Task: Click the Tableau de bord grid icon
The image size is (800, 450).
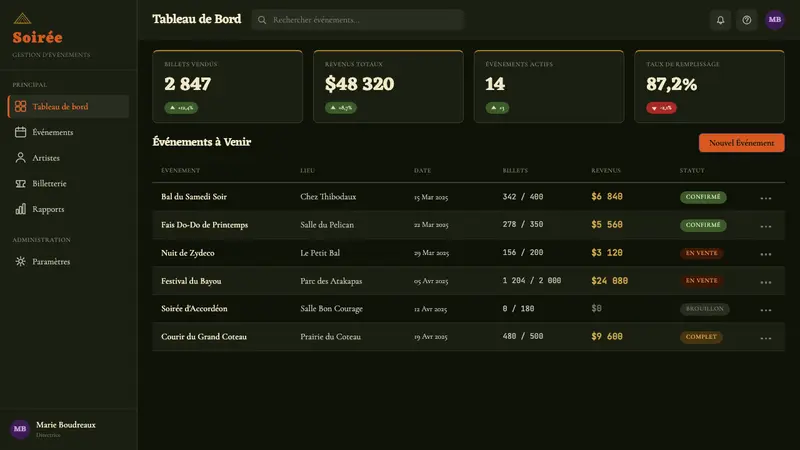Action: pyautogui.click(x=20, y=106)
